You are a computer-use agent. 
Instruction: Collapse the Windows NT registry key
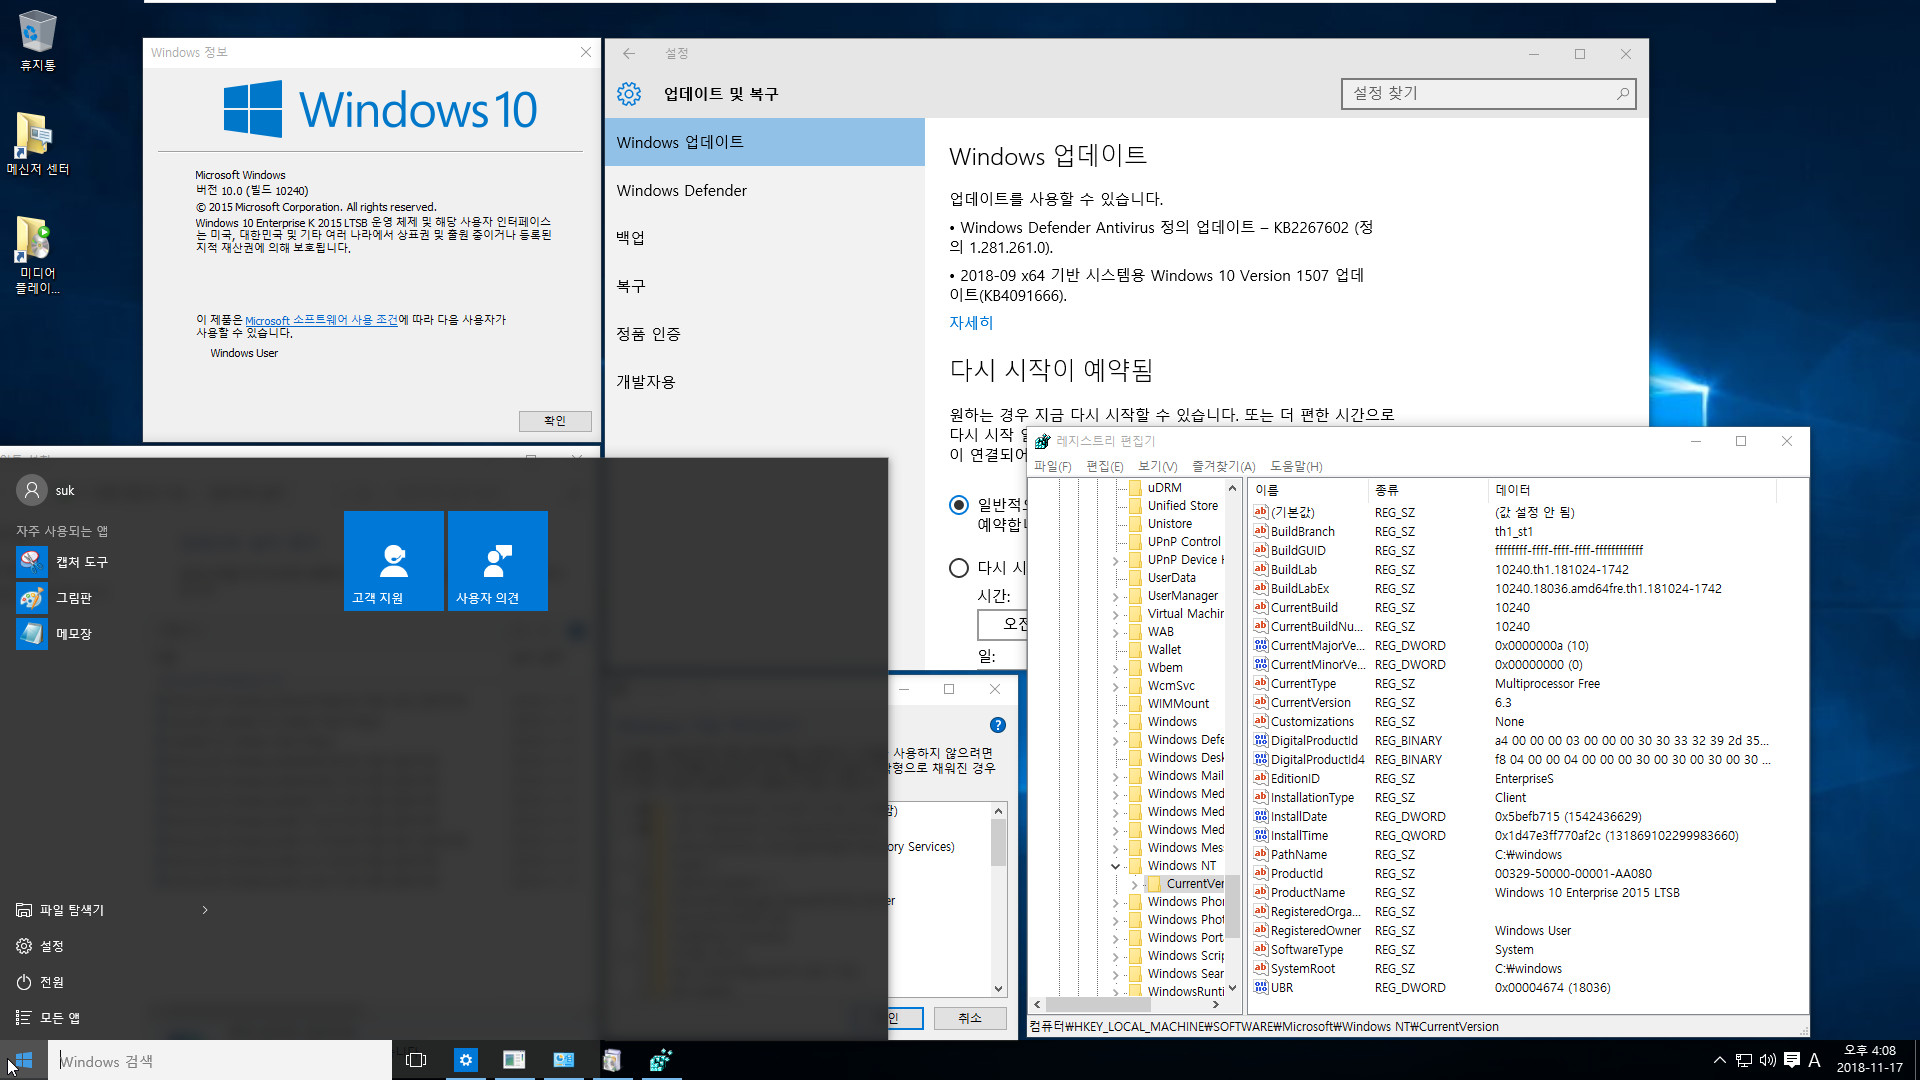click(1116, 866)
